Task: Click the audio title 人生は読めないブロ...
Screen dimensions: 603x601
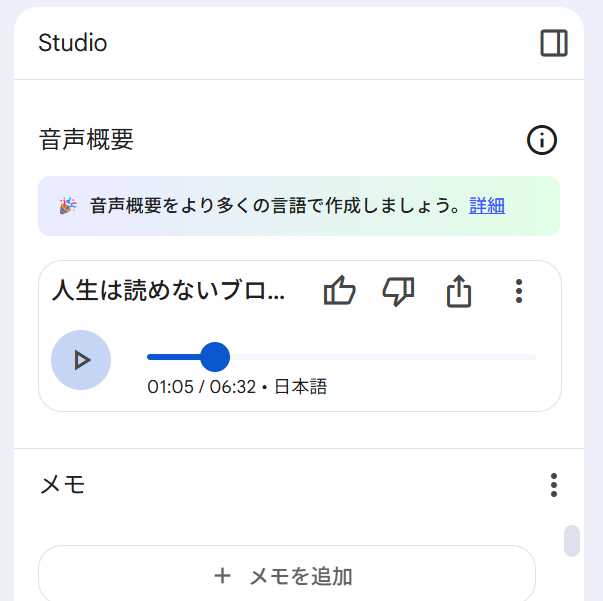Action: pos(168,290)
